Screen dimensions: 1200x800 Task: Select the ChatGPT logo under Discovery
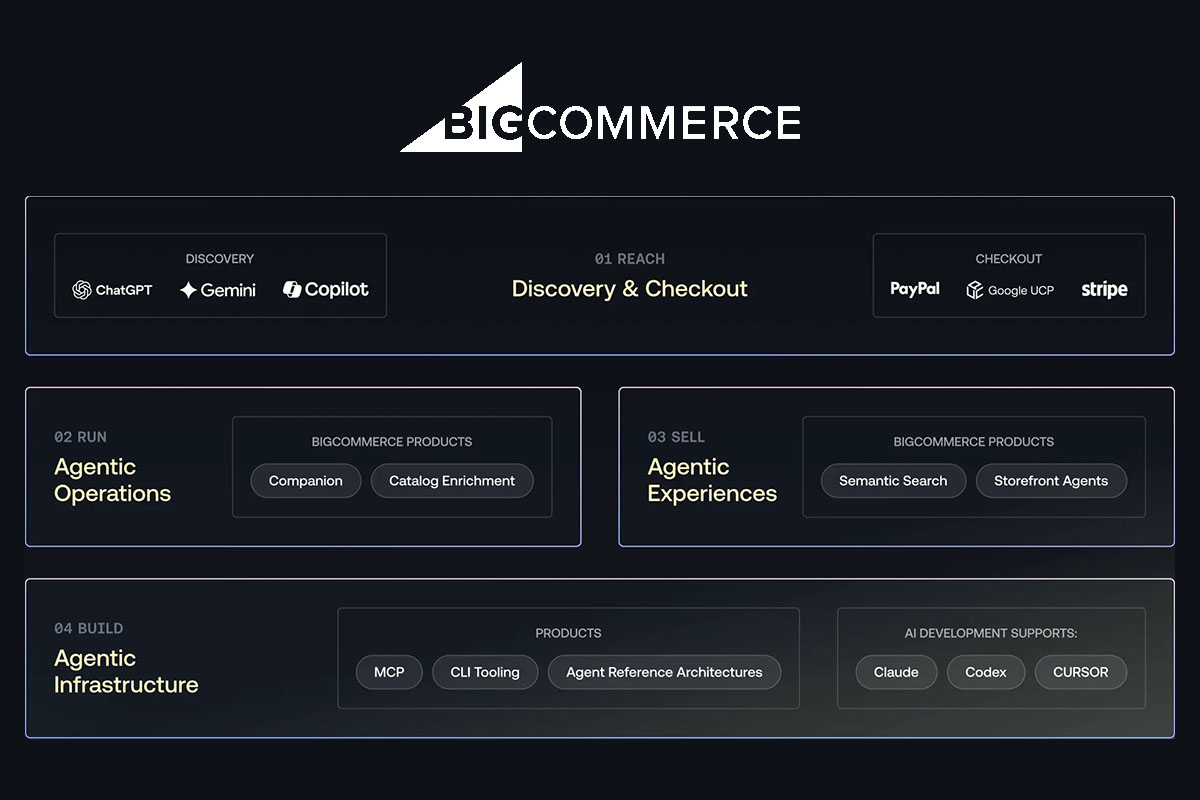(x=112, y=290)
